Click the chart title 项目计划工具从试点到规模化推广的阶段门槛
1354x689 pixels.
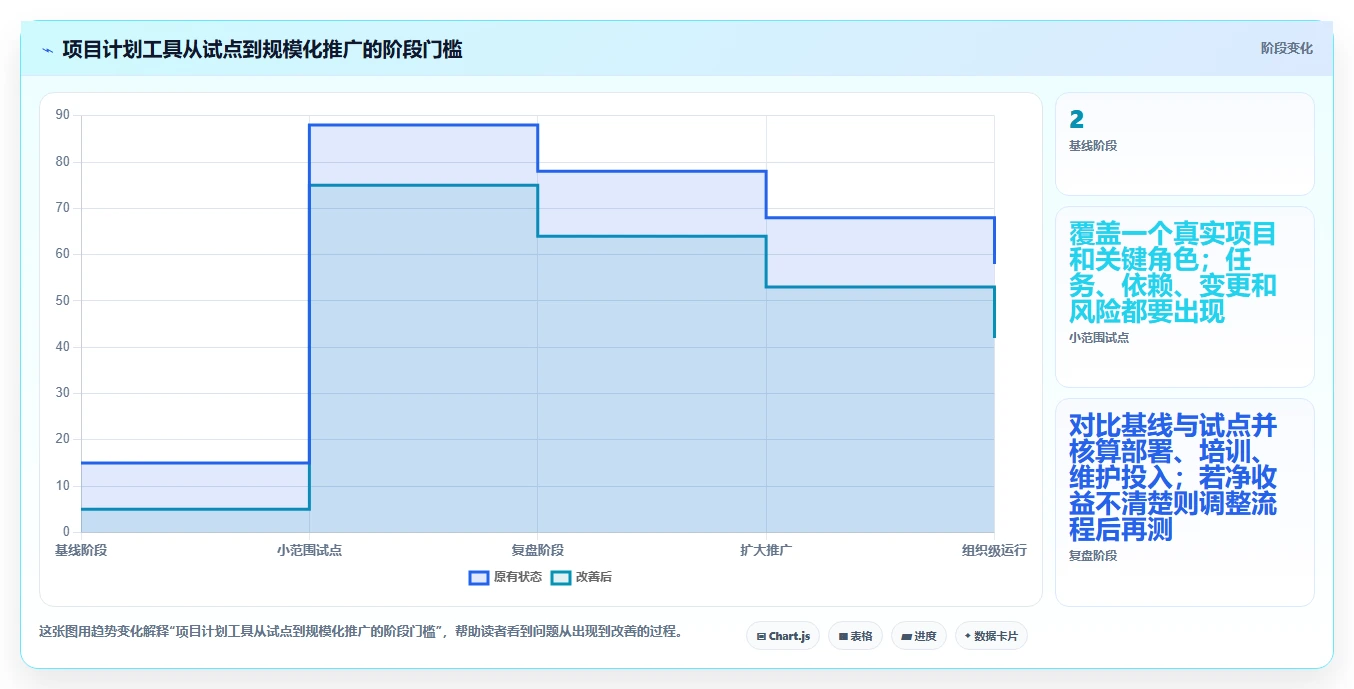coord(262,50)
